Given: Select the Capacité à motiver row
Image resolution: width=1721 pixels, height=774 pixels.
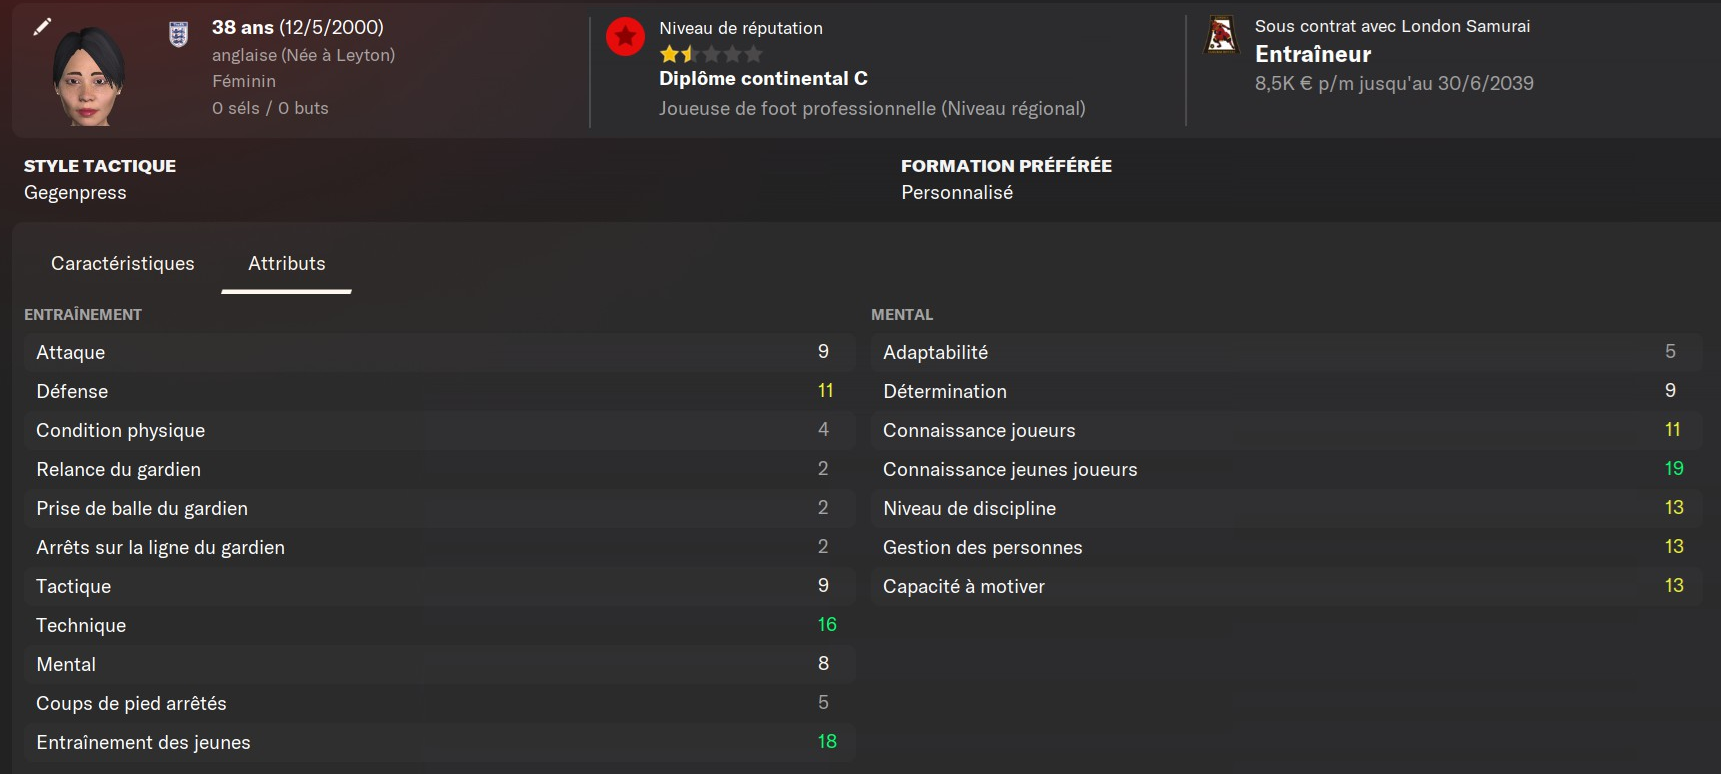Looking at the screenshot, I should (x=1285, y=586).
